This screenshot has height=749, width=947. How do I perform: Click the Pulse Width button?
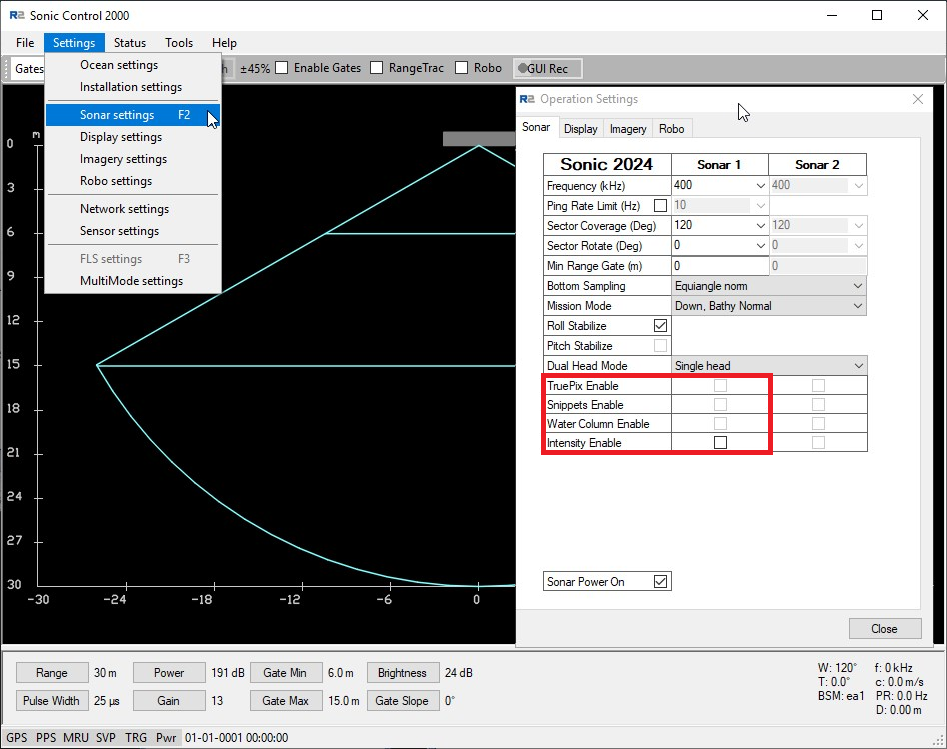[x=51, y=701]
